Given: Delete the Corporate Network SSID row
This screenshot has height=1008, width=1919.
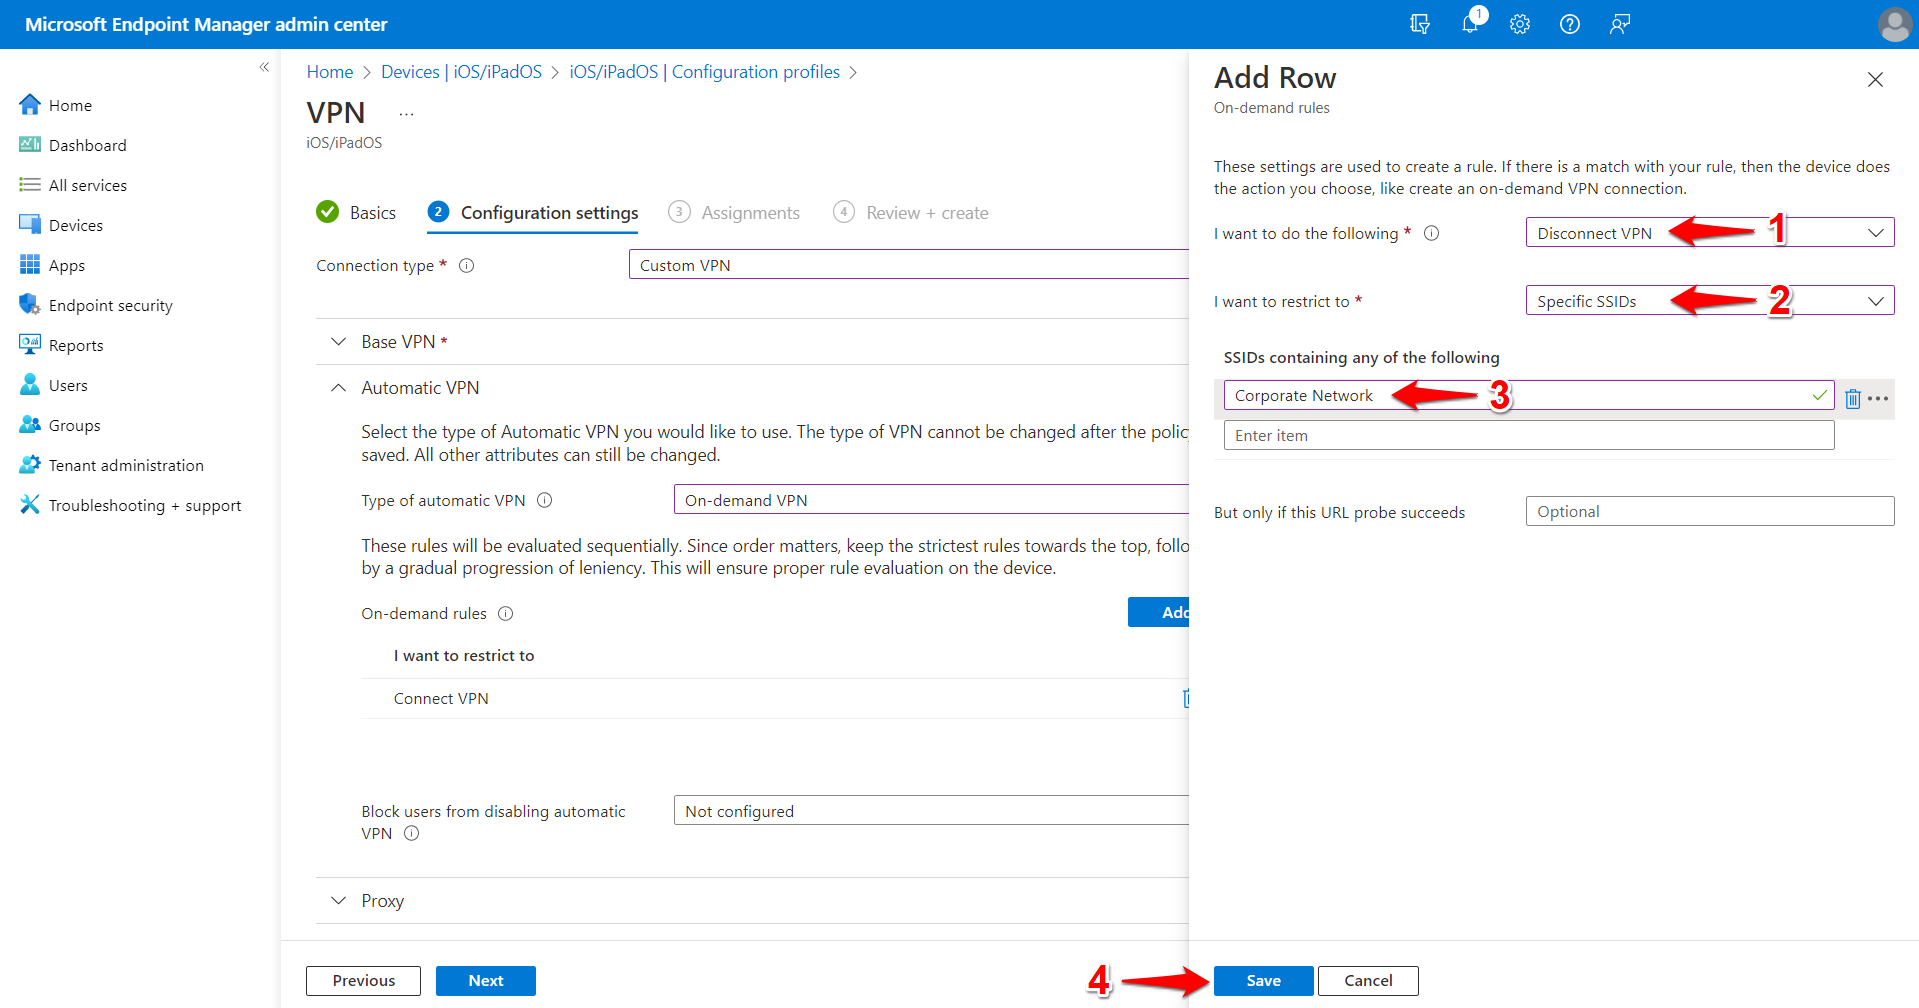Looking at the screenshot, I should click(x=1853, y=398).
